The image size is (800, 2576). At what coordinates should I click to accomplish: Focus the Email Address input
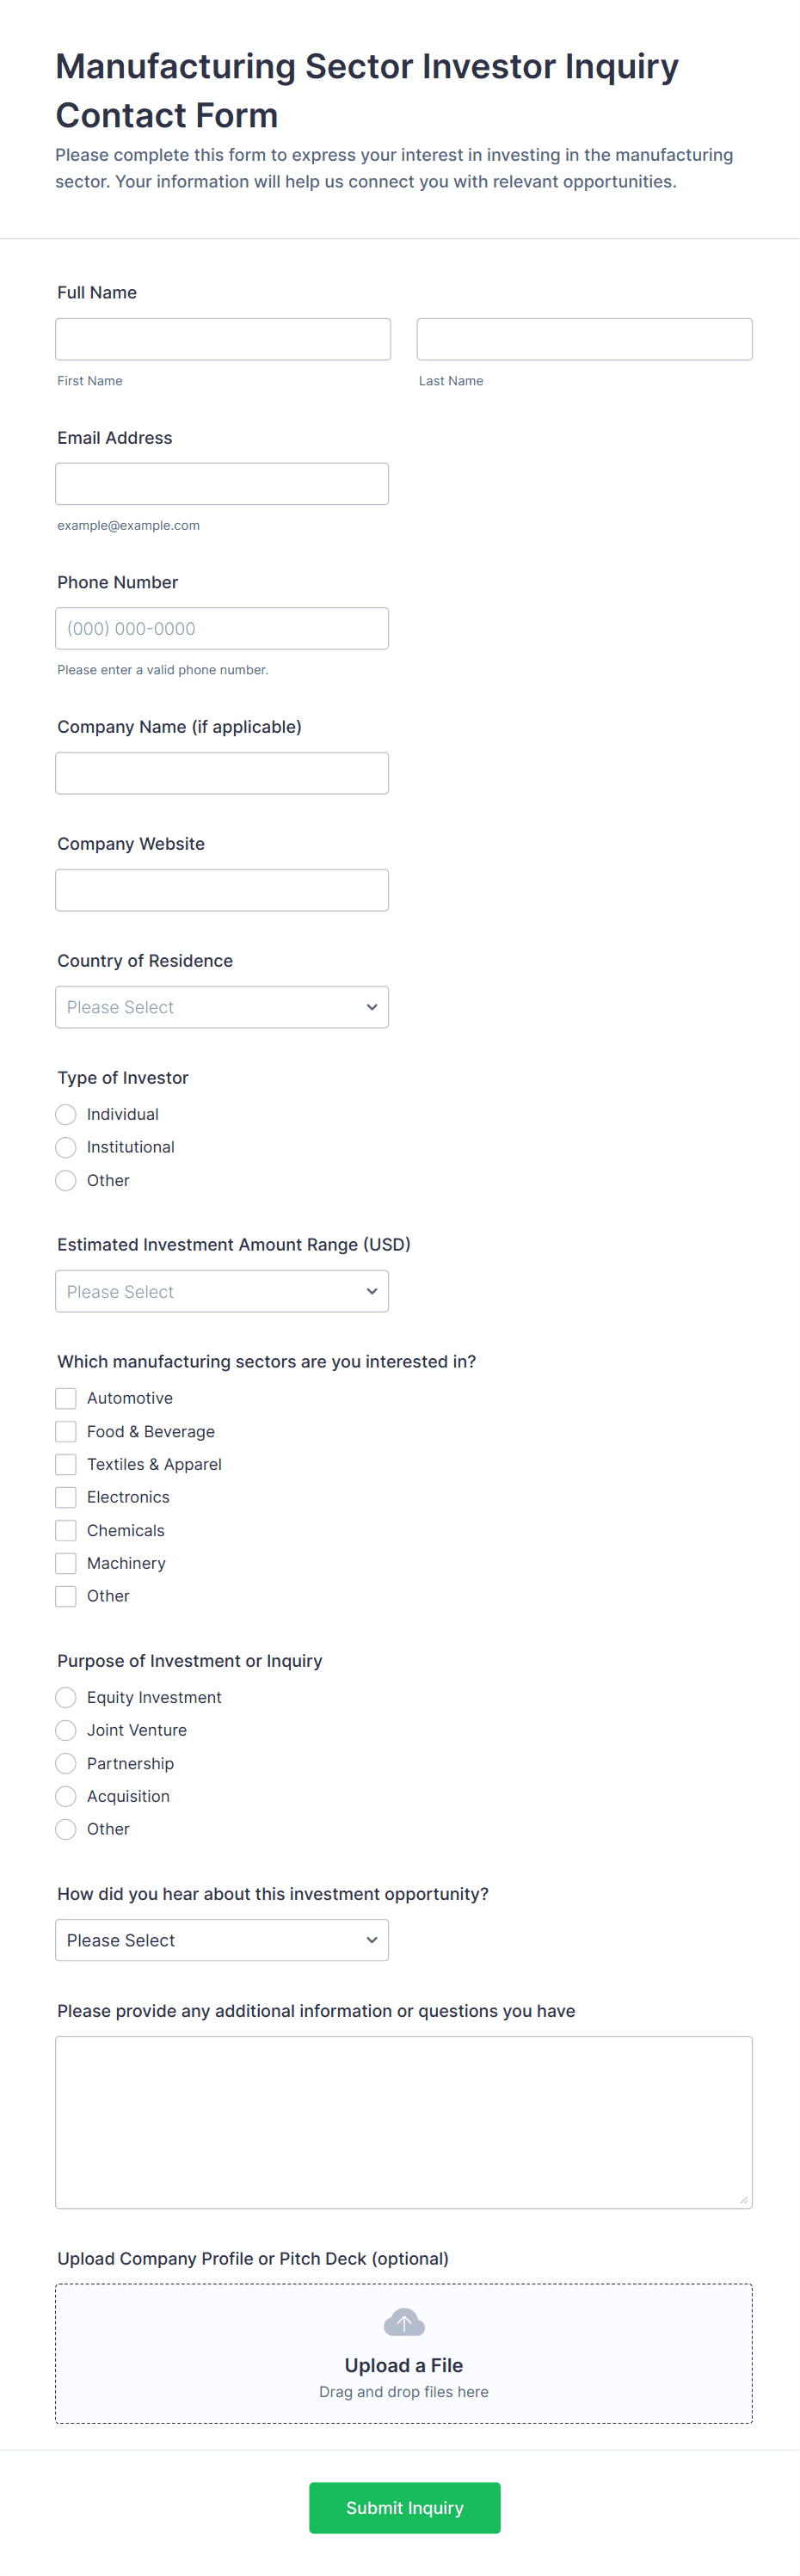coord(222,484)
